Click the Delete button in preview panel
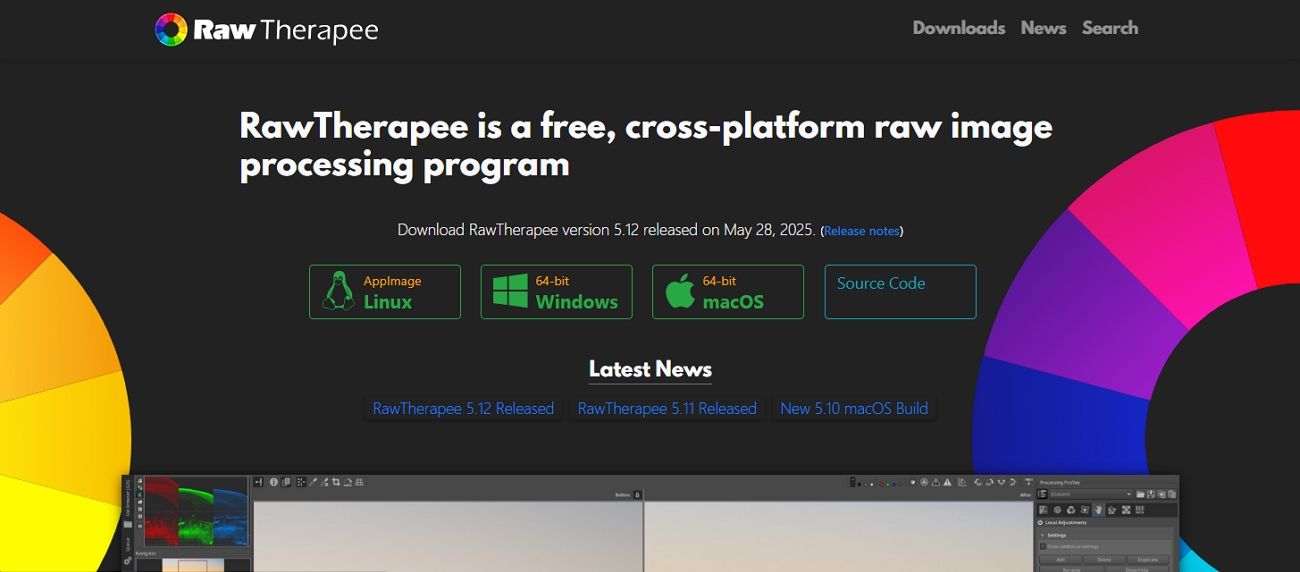Image resolution: width=1300 pixels, height=572 pixels. (1104, 560)
